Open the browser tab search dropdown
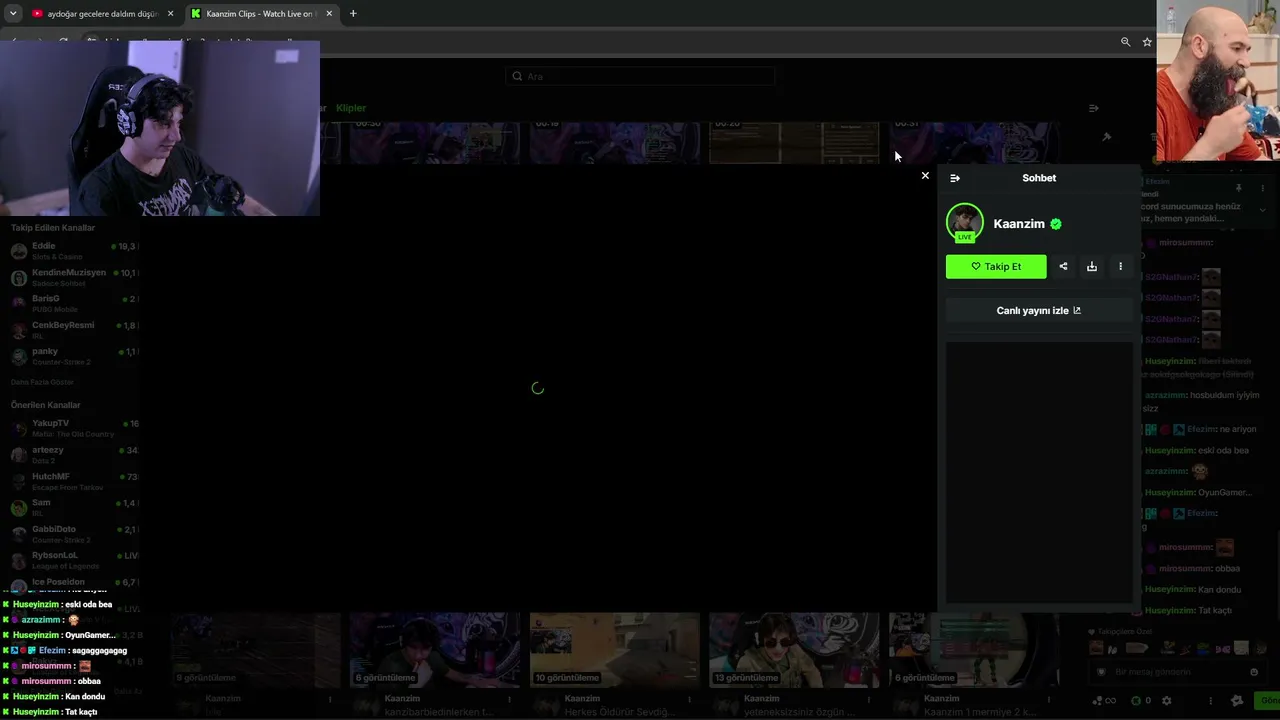This screenshot has height=720, width=1280. coord(12,14)
